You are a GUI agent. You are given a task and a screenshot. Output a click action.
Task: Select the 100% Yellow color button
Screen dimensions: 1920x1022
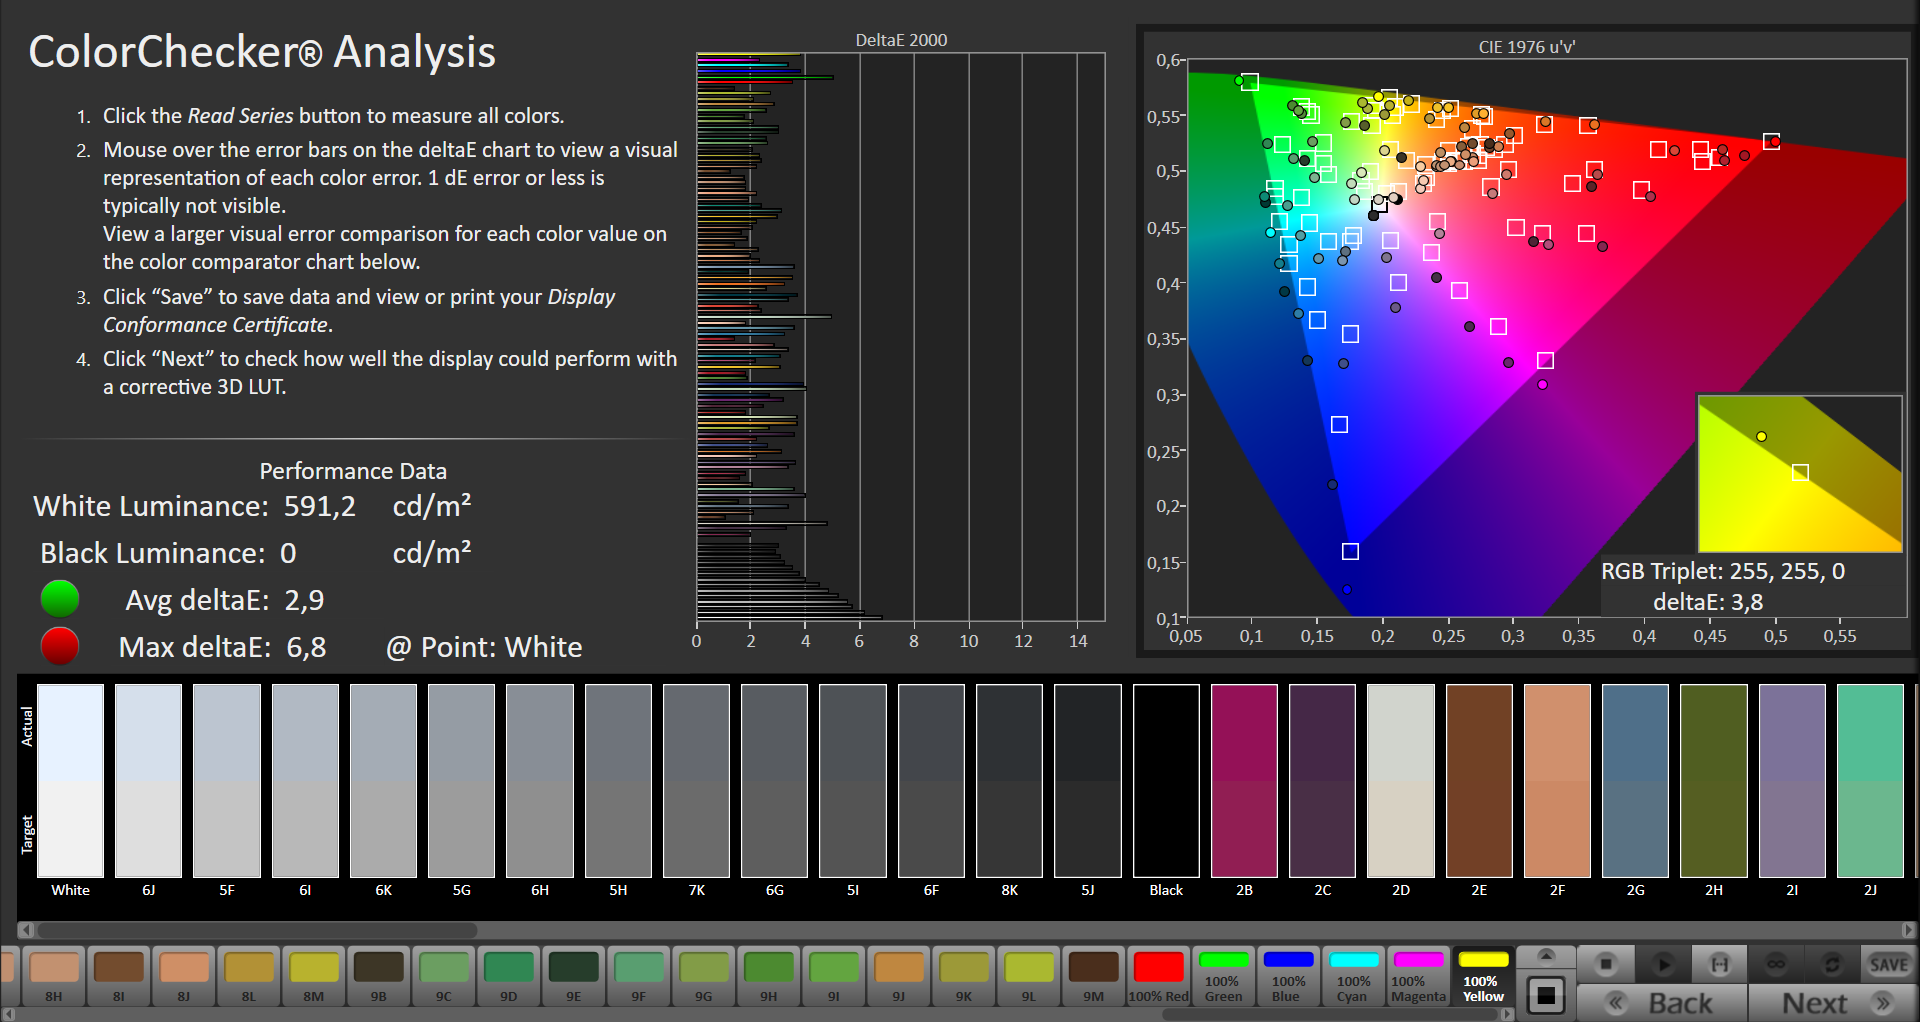pyautogui.click(x=1483, y=976)
